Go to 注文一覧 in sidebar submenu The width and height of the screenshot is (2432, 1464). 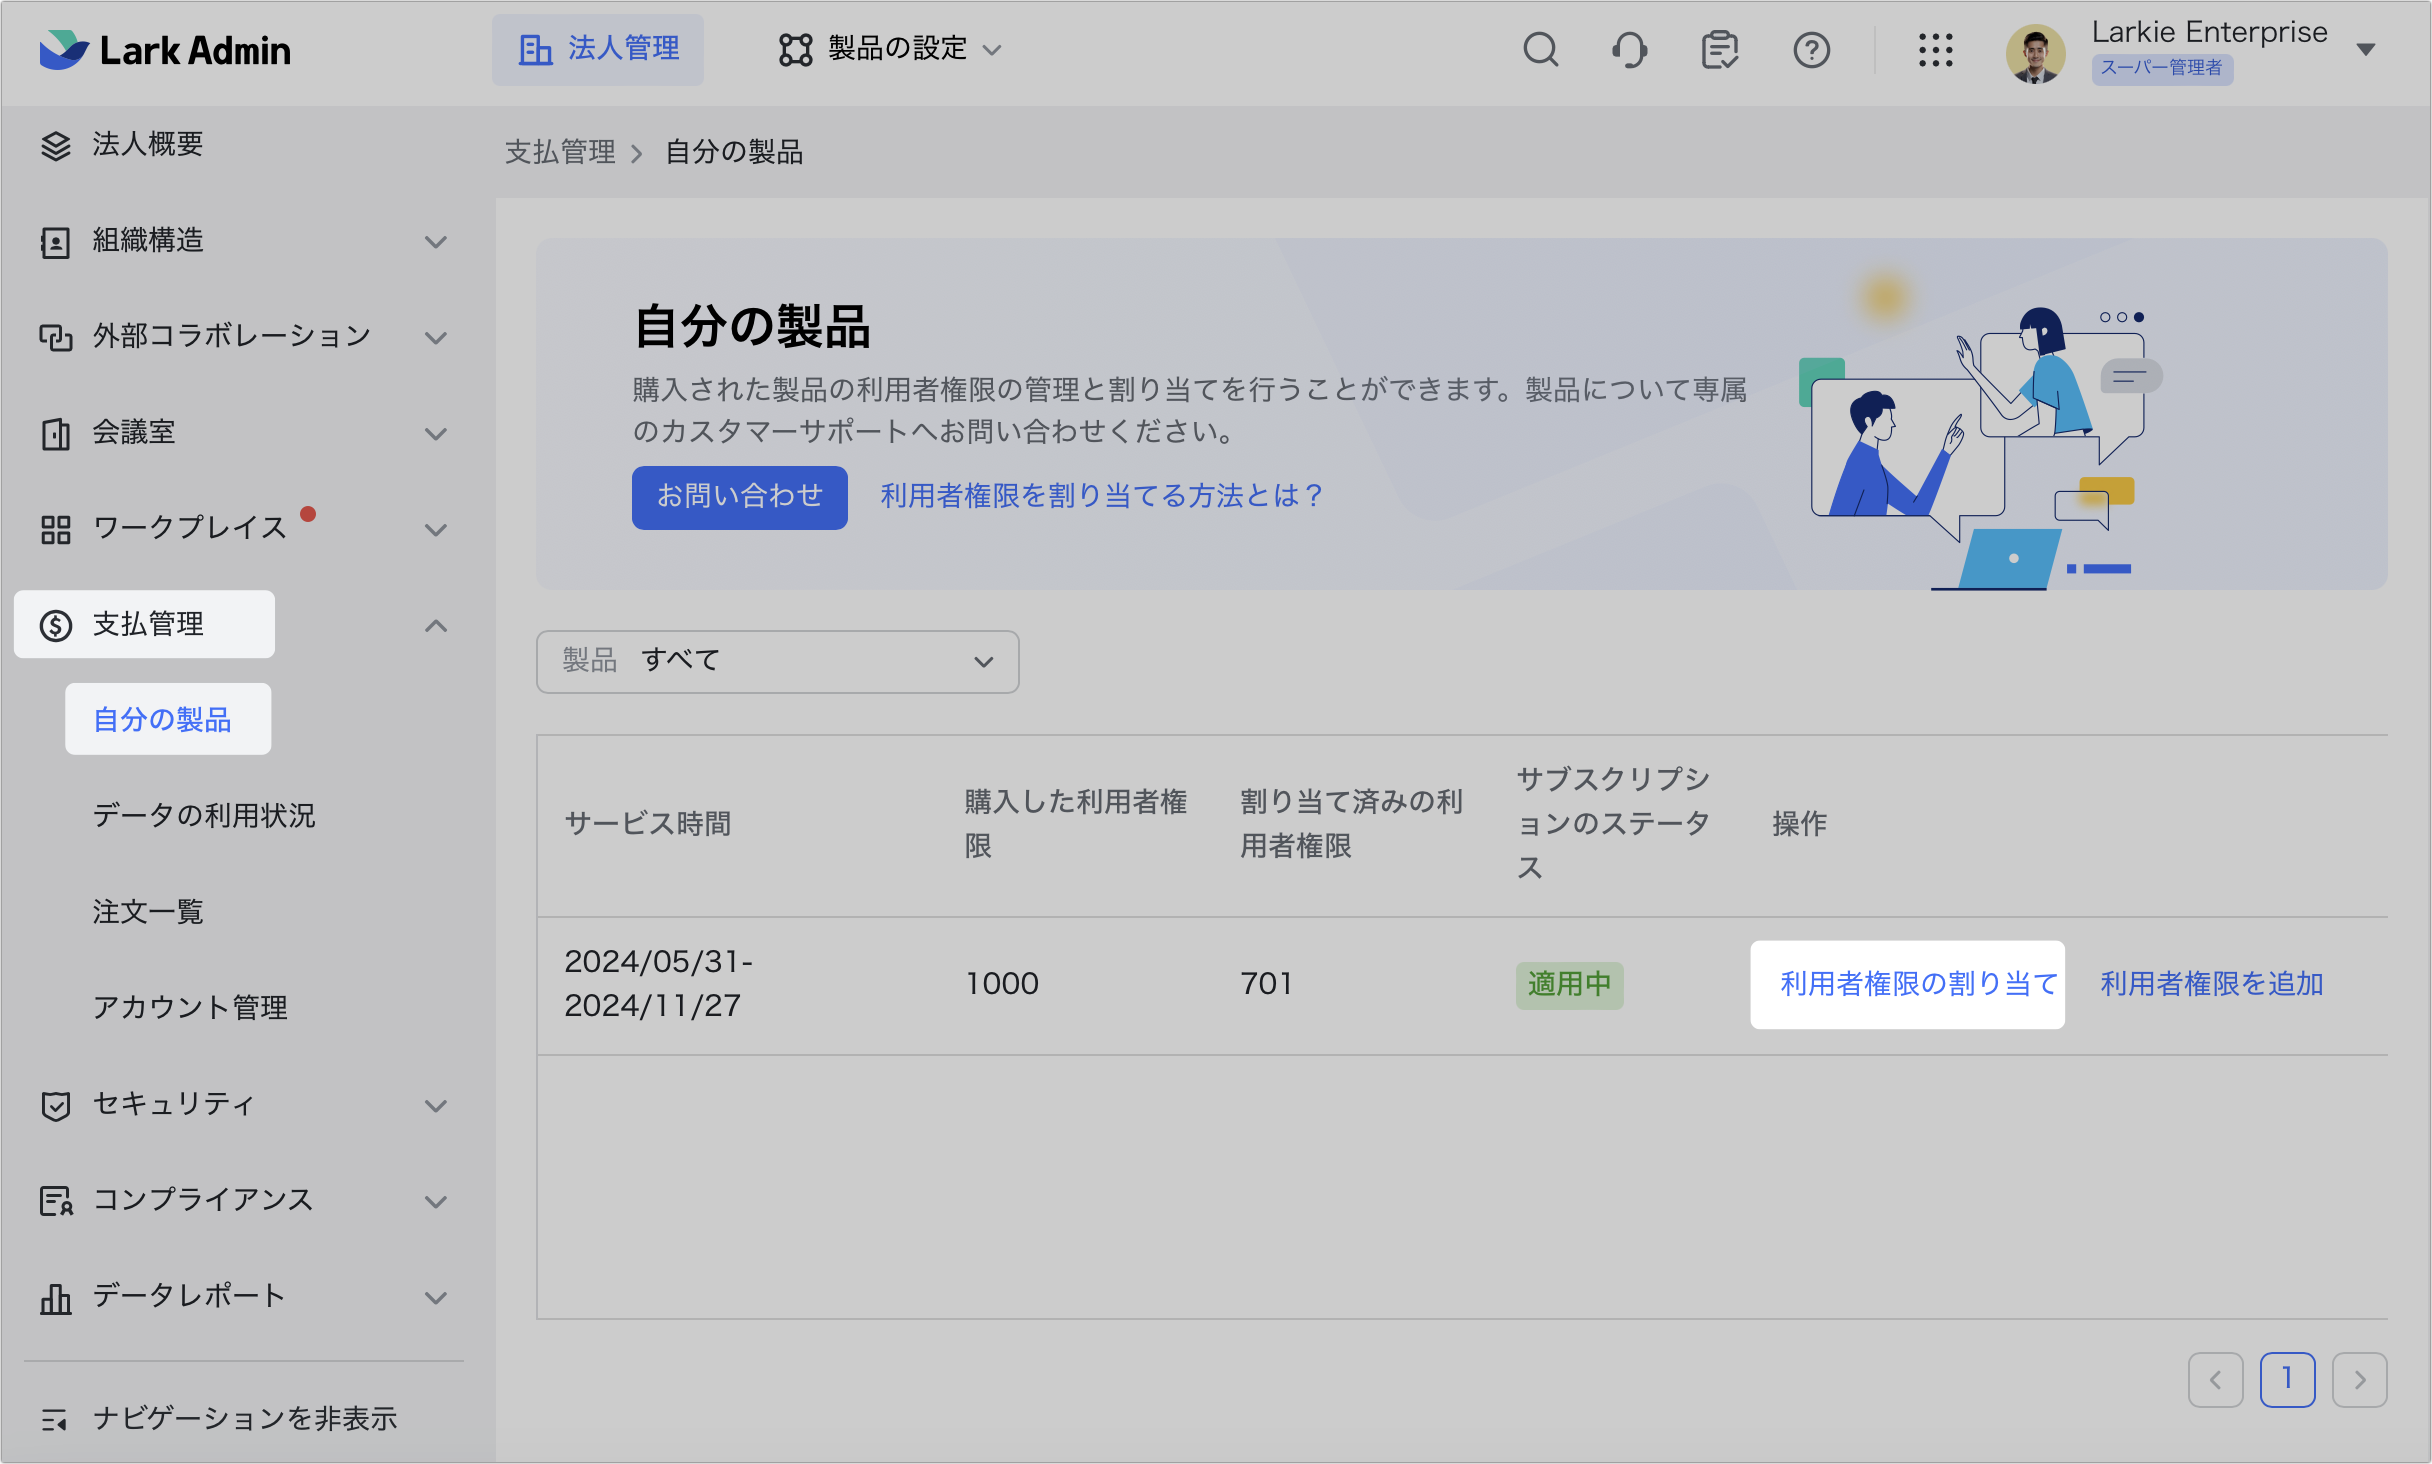148,912
